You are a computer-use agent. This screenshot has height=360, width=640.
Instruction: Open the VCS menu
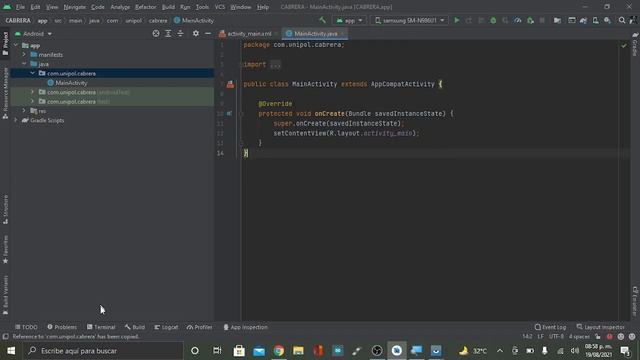coord(220,7)
